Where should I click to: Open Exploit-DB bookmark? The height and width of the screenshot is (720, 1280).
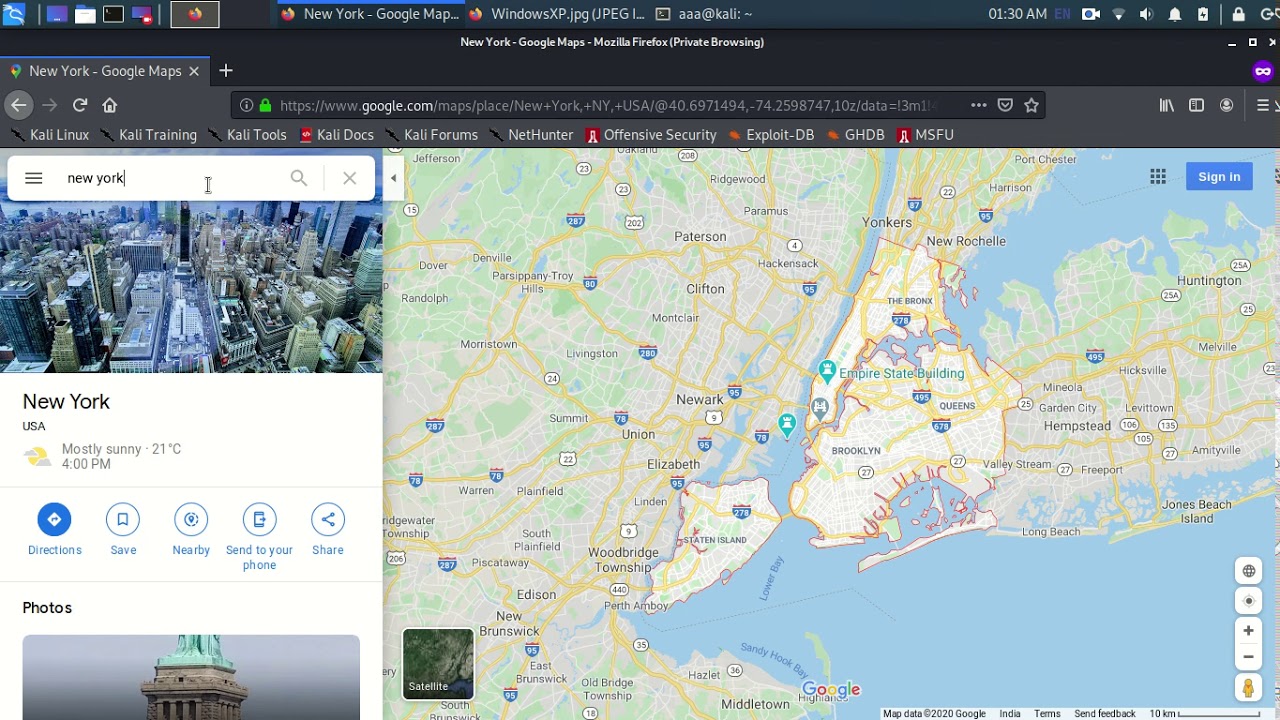click(771, 135)
